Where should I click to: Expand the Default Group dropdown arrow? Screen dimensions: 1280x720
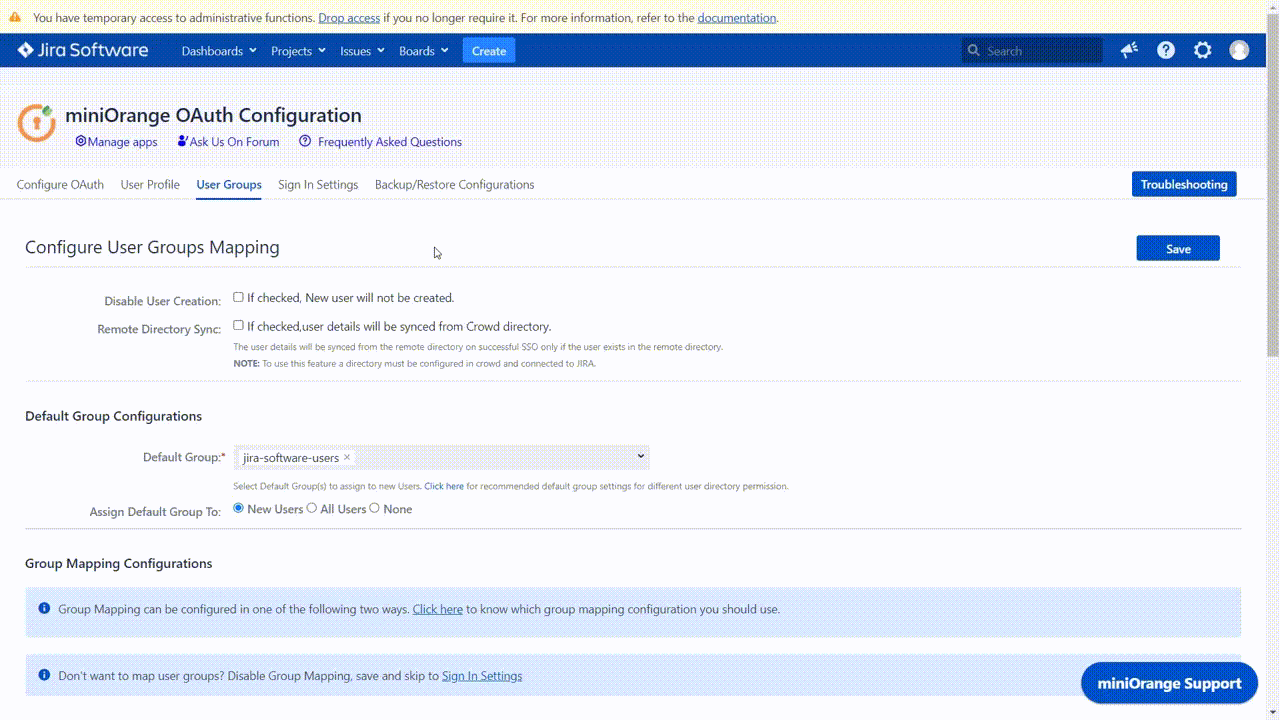click(641, 456)
